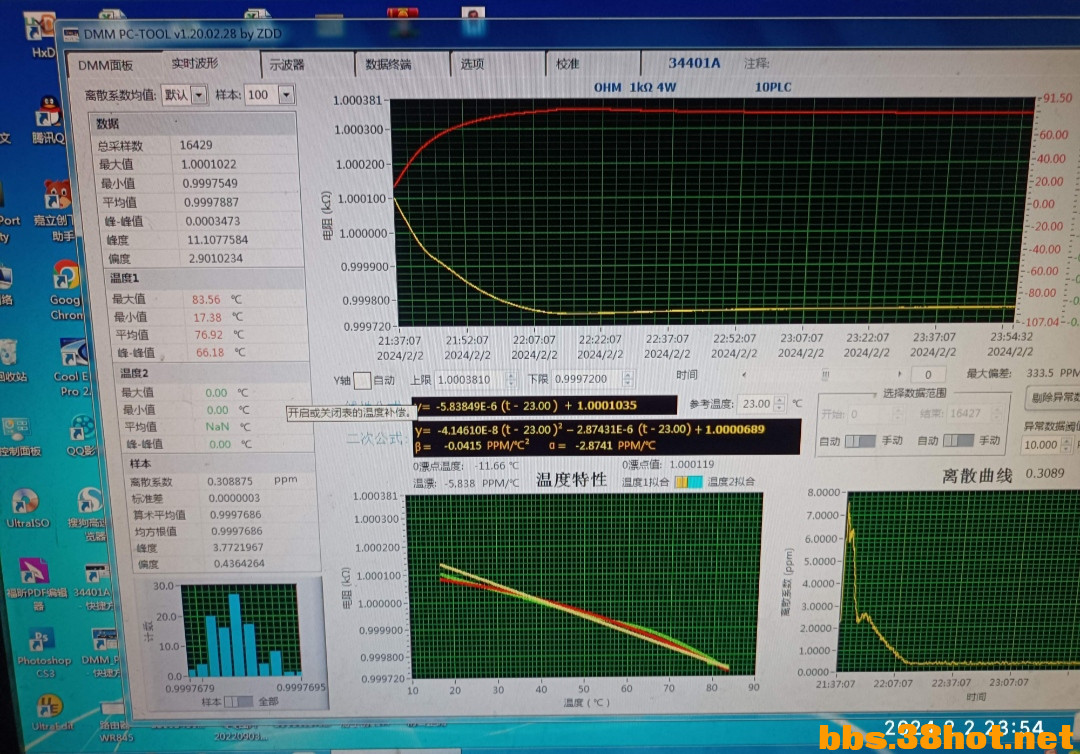Click the DMM PC-TOOL title bar icon
1080x754 pixels.
(x=71, y=34)
